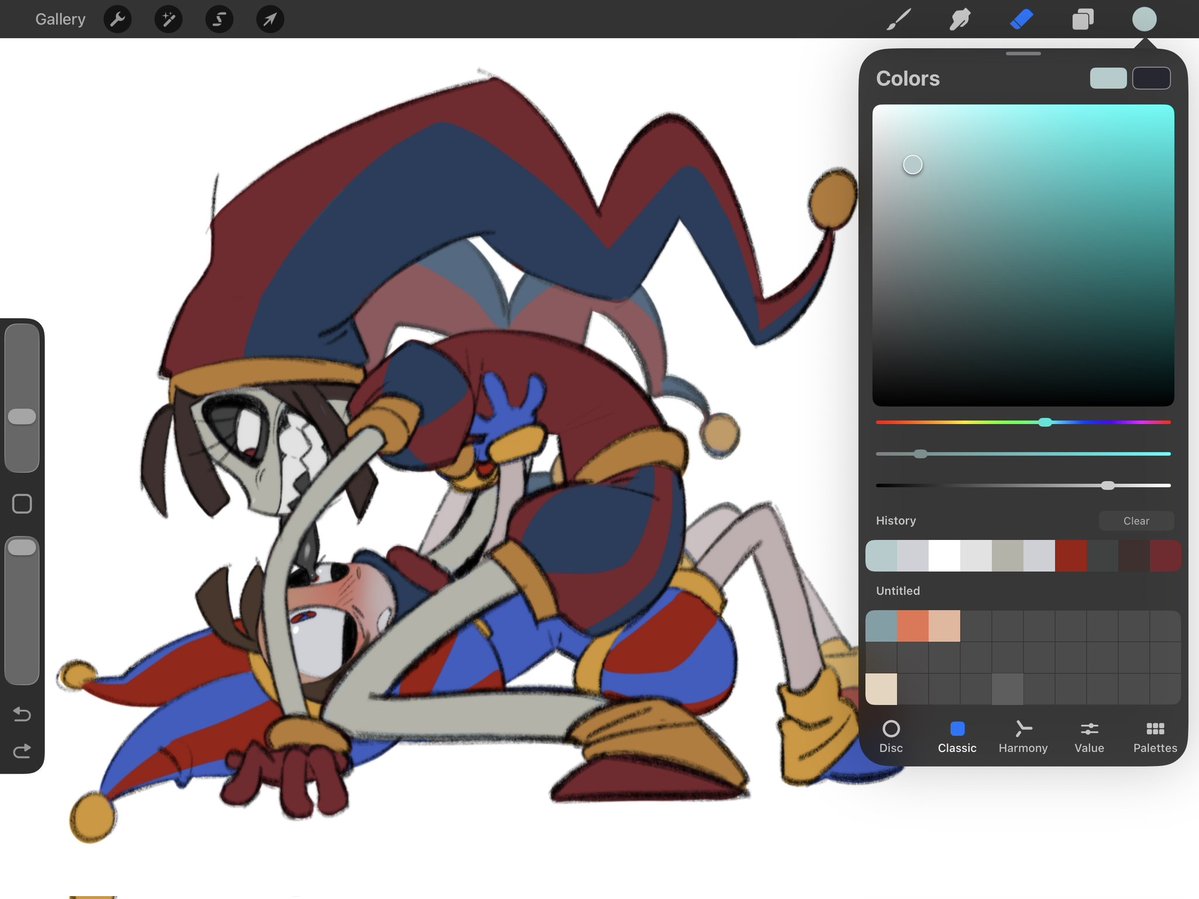Redo the last action

coord(21,751)
